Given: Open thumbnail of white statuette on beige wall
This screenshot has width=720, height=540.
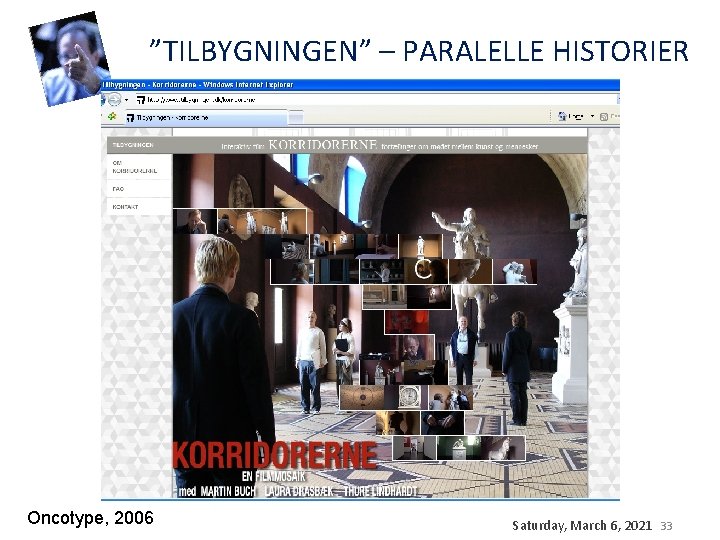Looking at the screenshot, I should pyautogui.click(x=421, y=246).
